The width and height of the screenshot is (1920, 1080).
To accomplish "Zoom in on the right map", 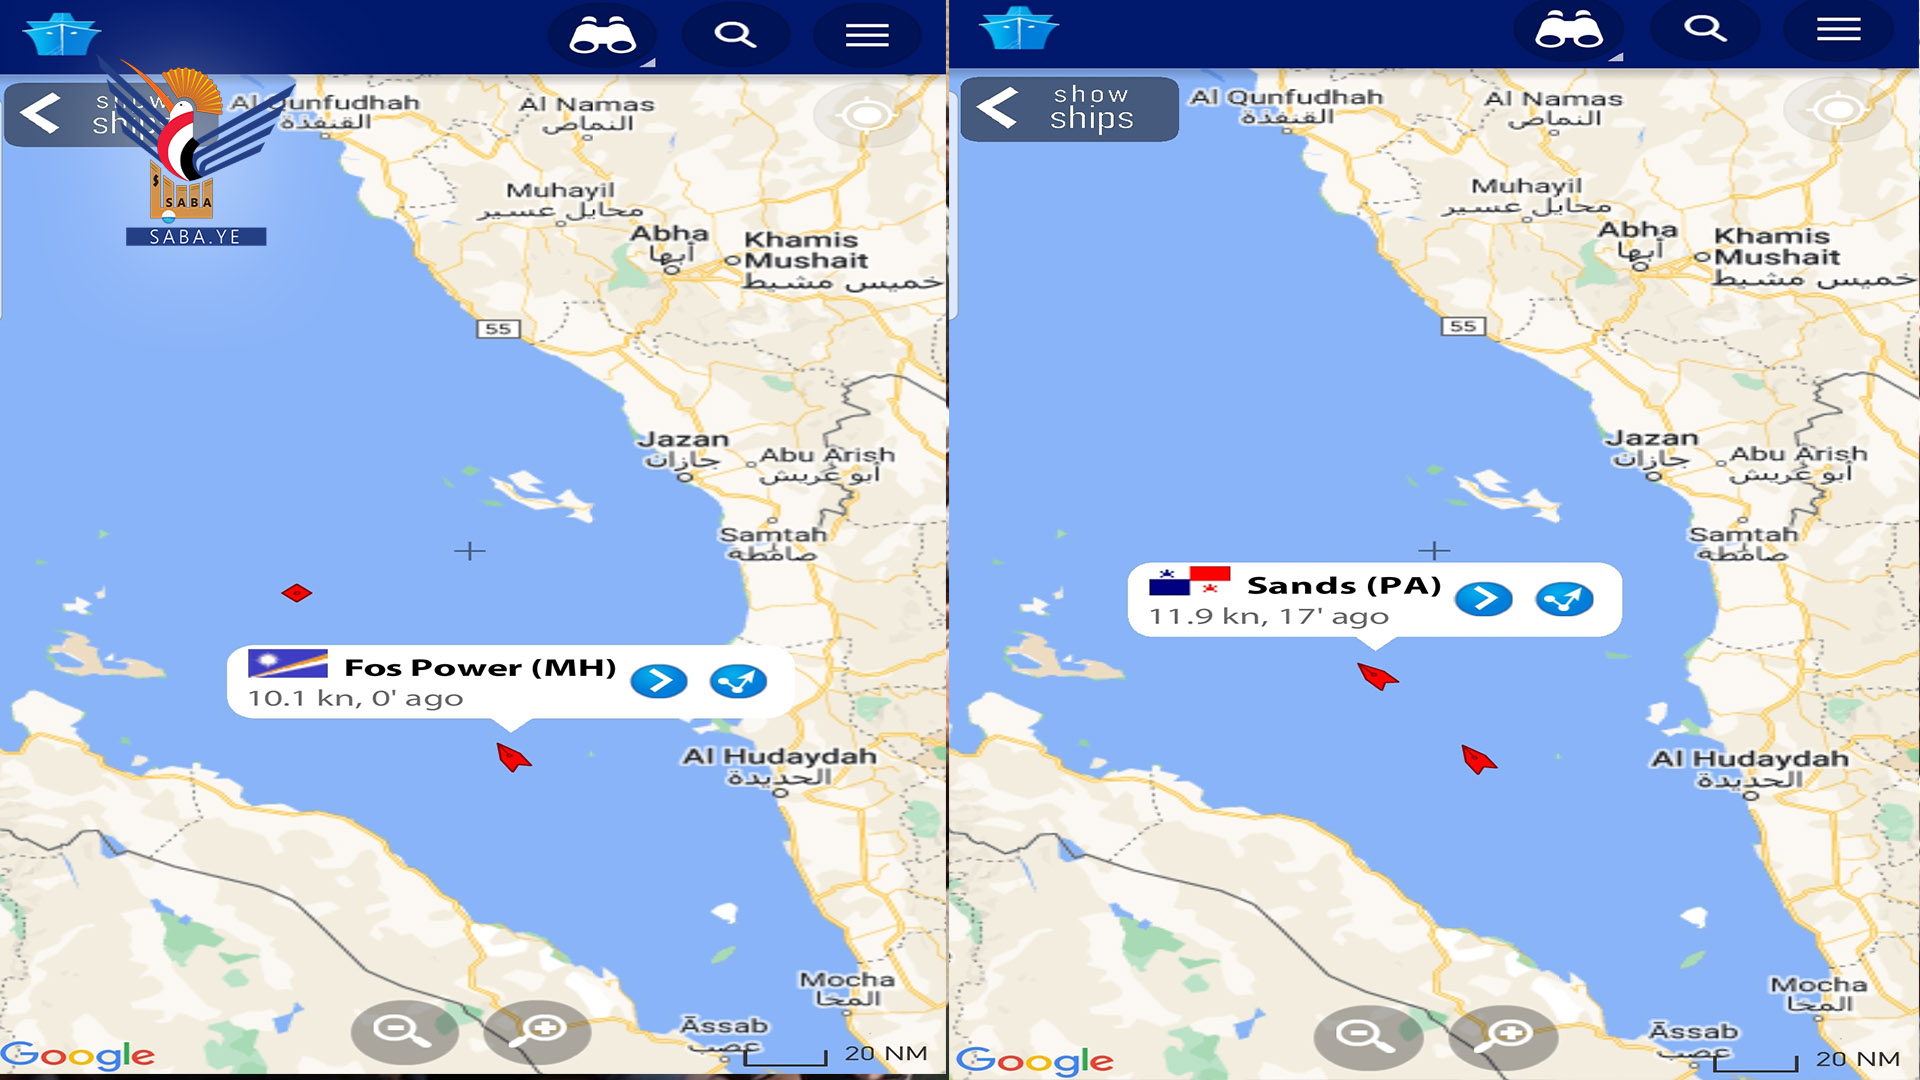I will (x=1504, y=1035).
